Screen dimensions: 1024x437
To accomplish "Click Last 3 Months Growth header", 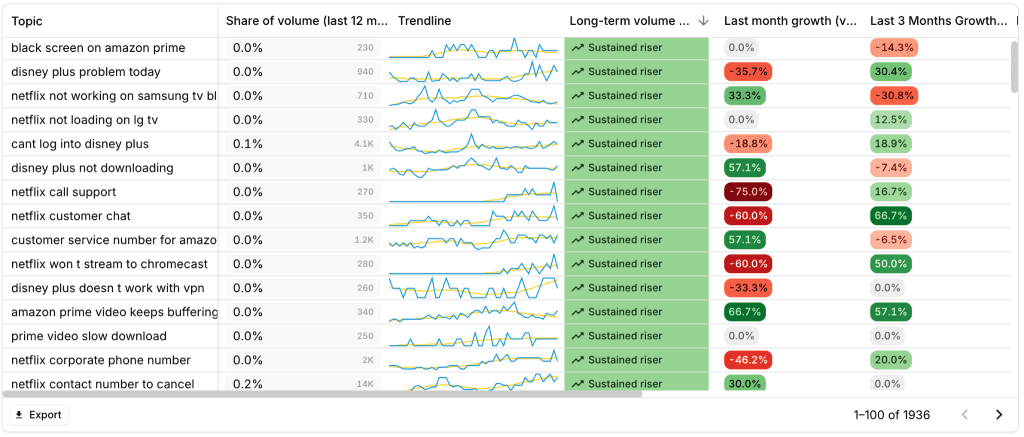I will [x=938, y=21].
